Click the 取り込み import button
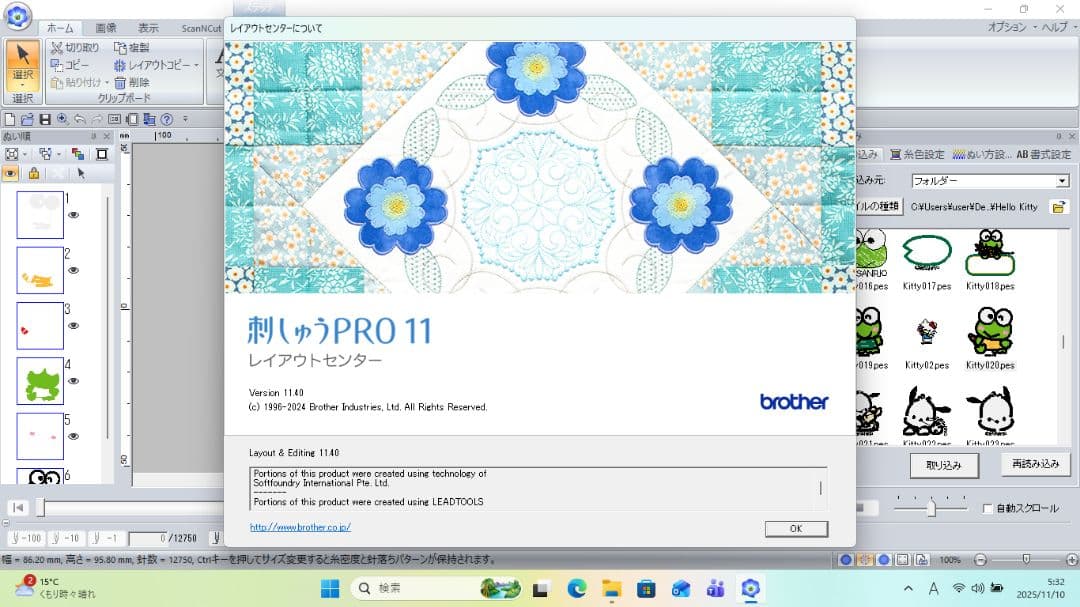 coord(944,465)
